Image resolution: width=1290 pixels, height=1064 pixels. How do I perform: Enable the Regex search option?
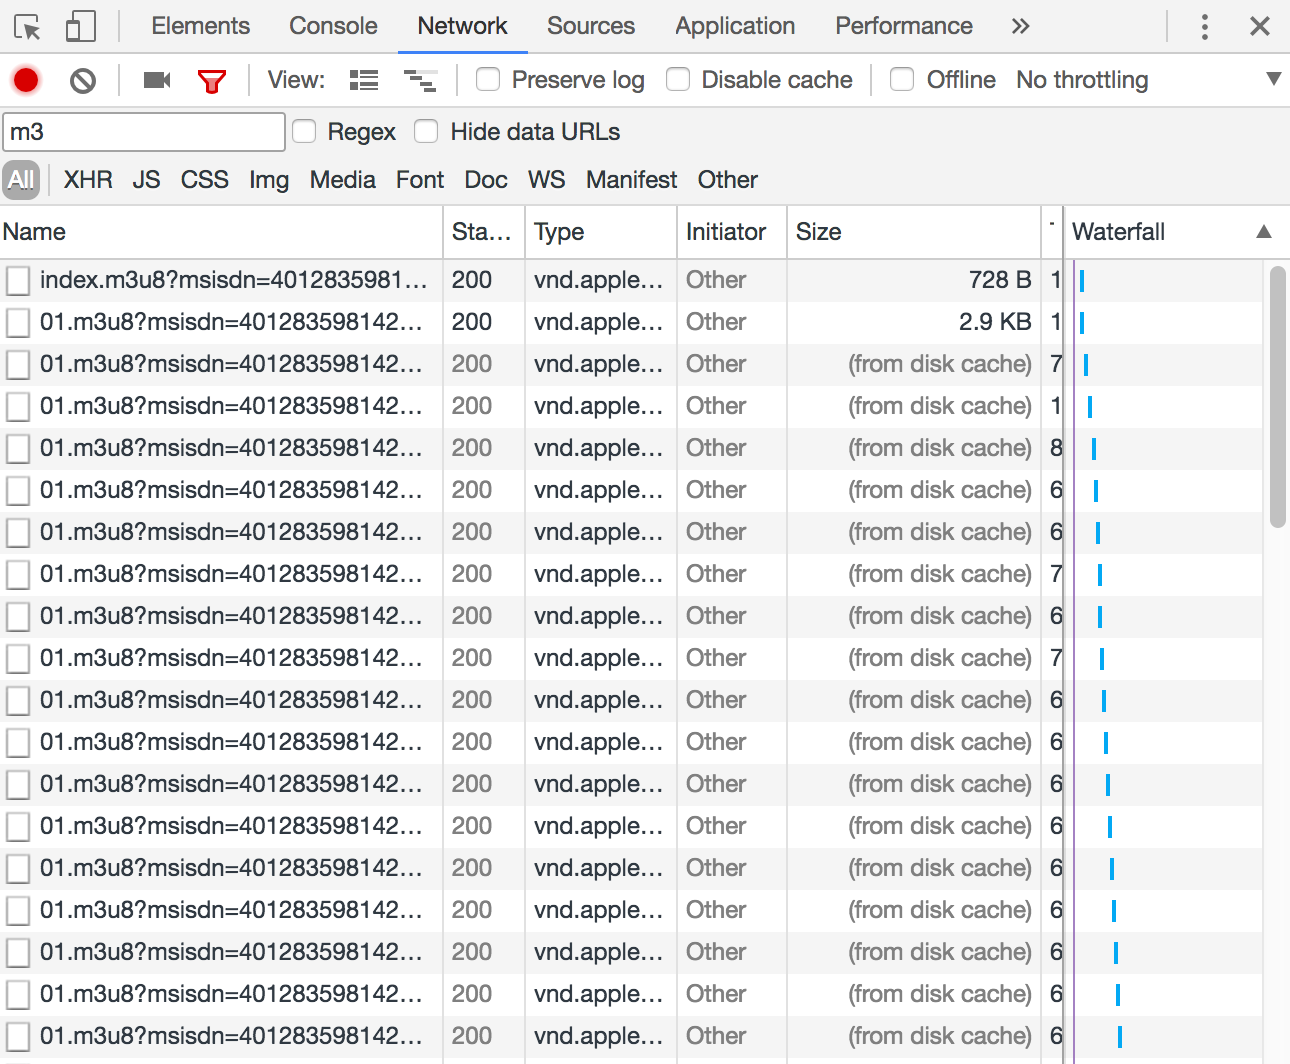(303, 131)
